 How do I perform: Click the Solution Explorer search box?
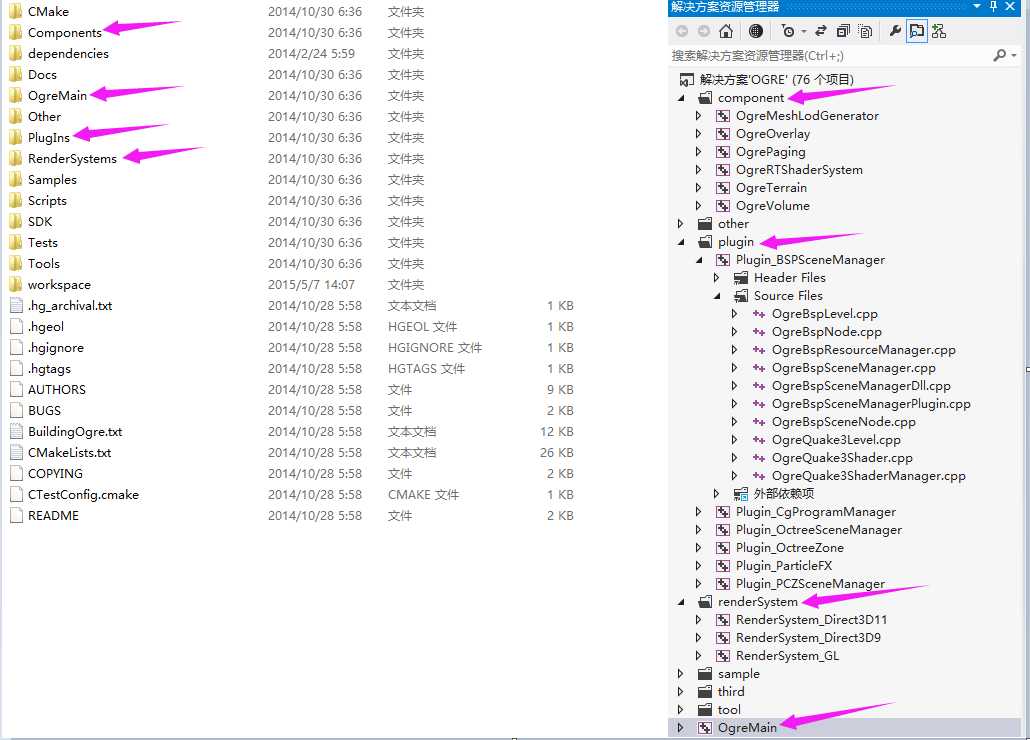tap(830, 56)
